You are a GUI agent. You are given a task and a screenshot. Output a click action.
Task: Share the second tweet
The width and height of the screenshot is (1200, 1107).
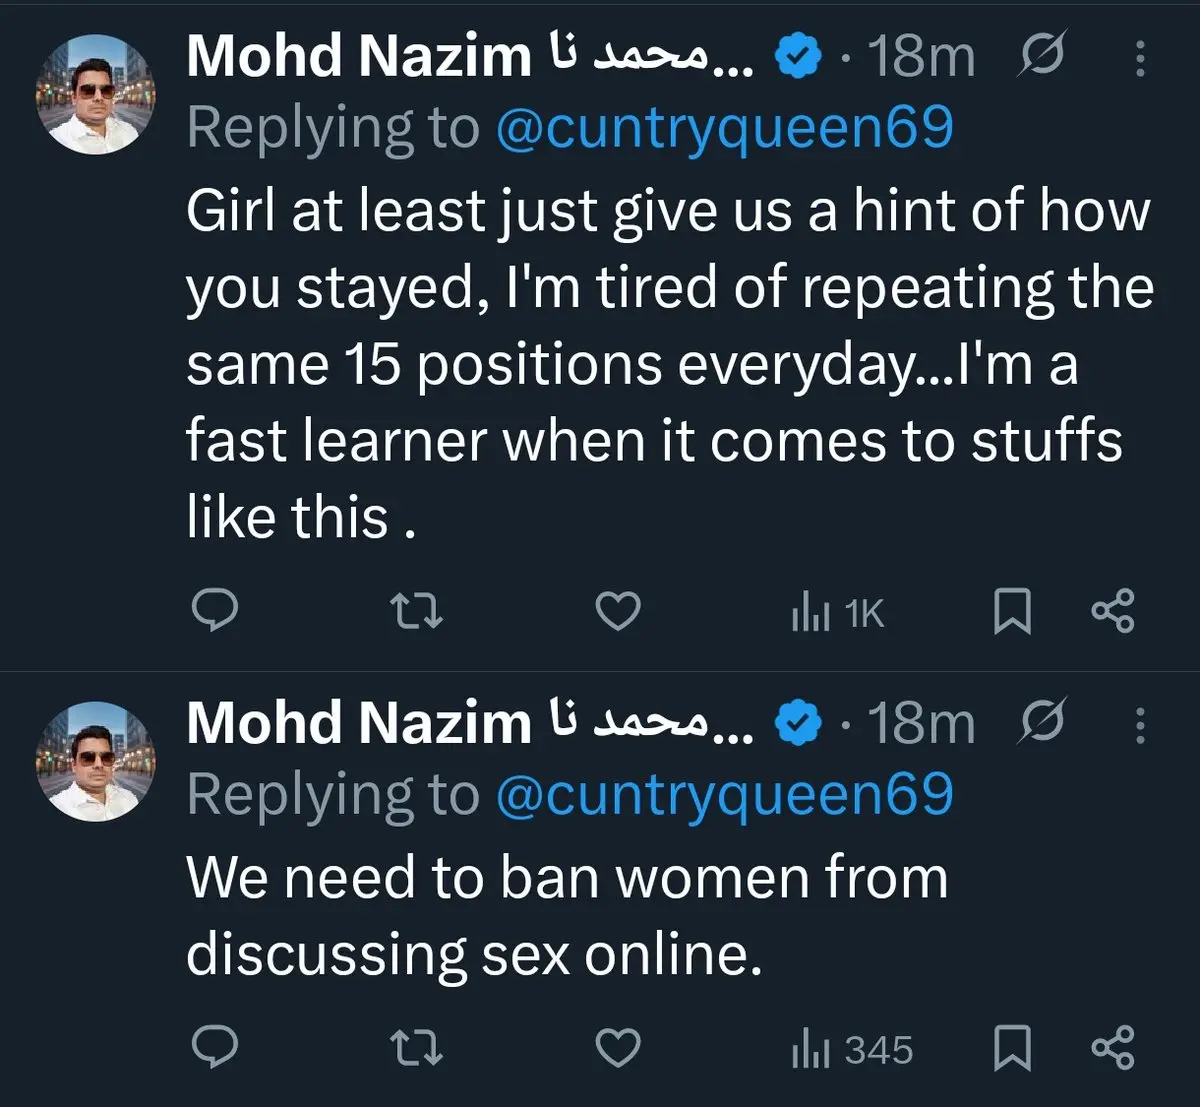tap(1113, 1048)
